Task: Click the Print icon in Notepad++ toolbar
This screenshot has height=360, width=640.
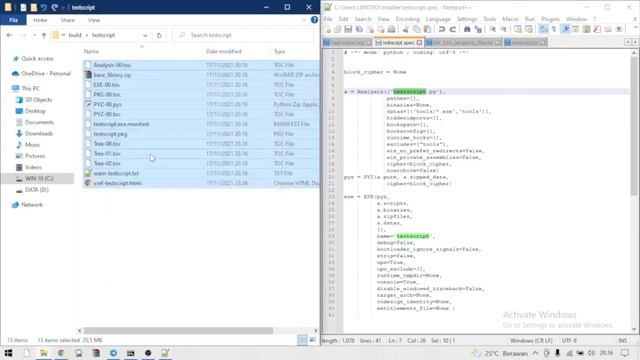Action: pos(391,29)
